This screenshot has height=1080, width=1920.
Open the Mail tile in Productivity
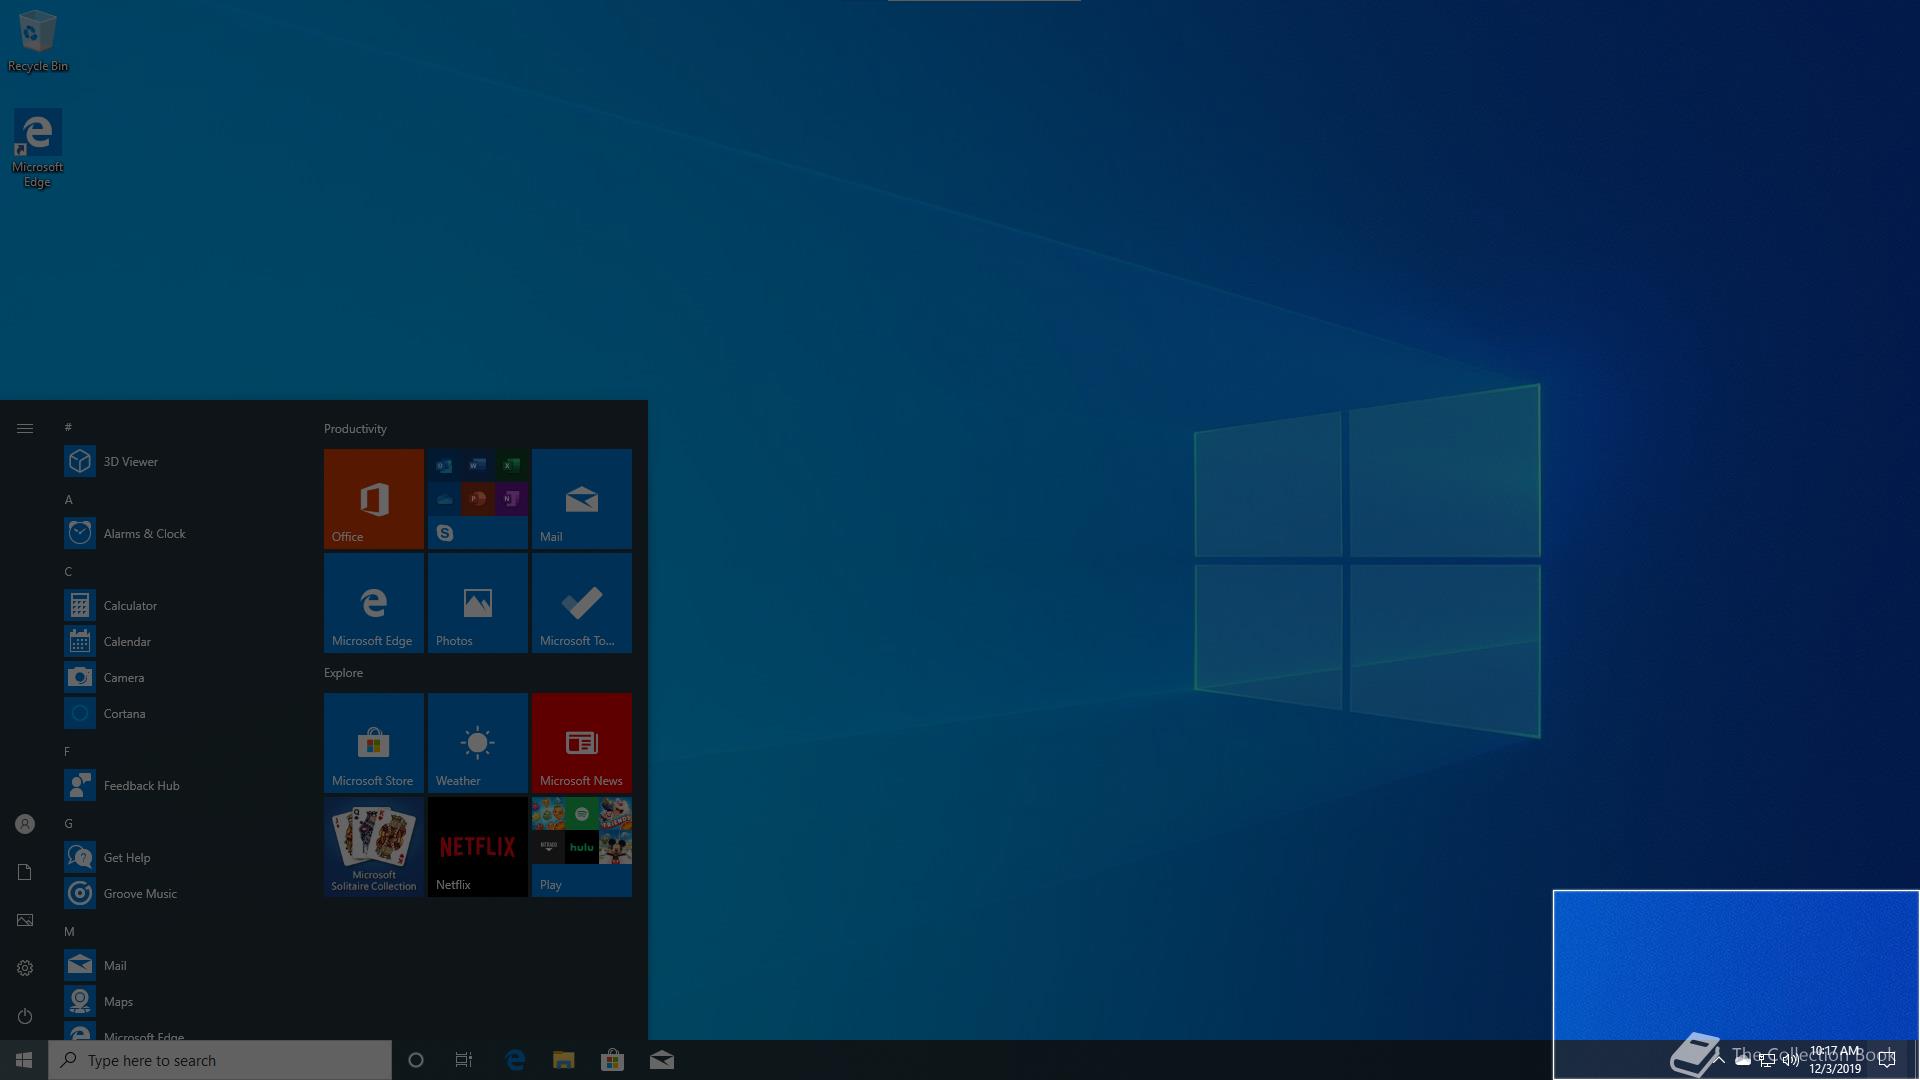[x=582, y=499]
